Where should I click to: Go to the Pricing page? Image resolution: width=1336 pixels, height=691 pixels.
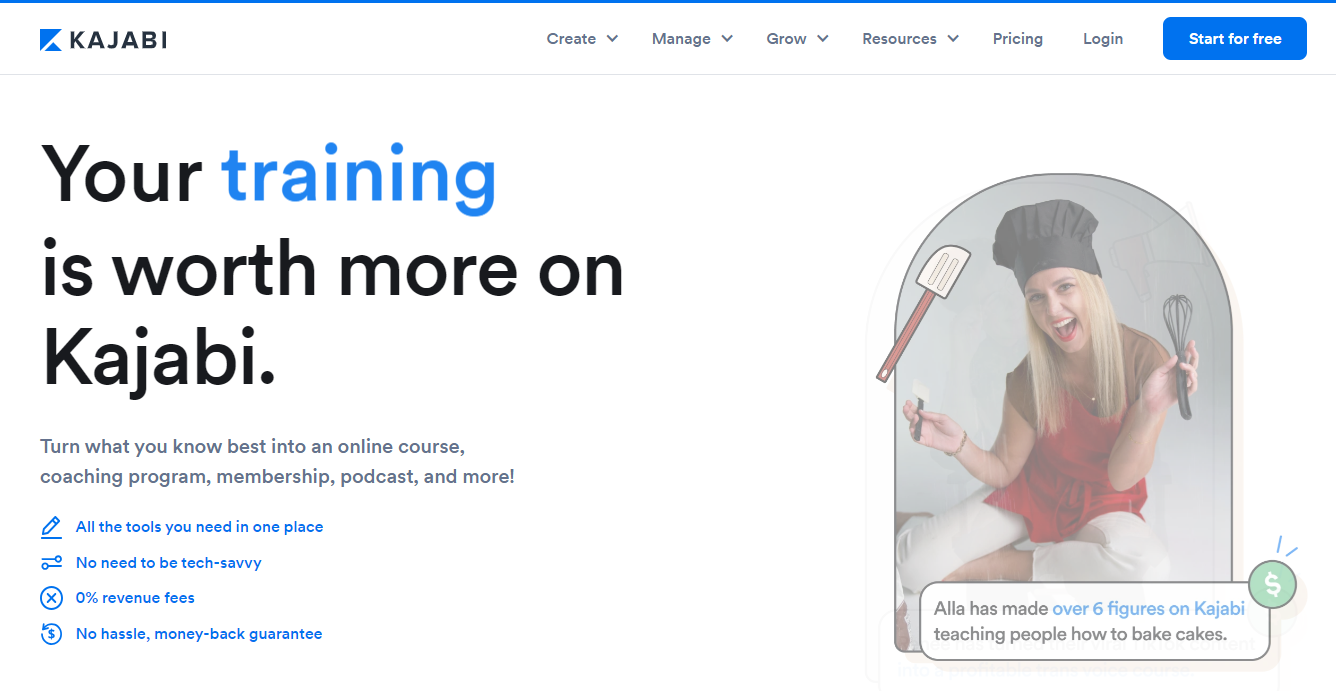pos(1018,39)
